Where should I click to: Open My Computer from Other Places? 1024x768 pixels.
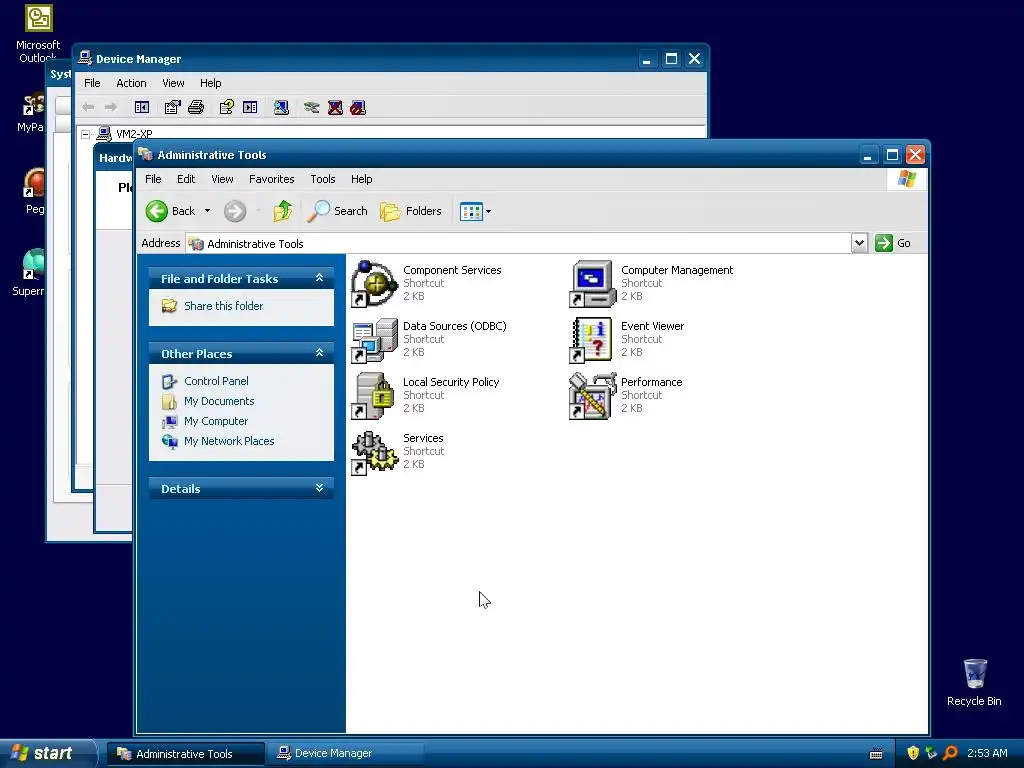coord(216,421)
